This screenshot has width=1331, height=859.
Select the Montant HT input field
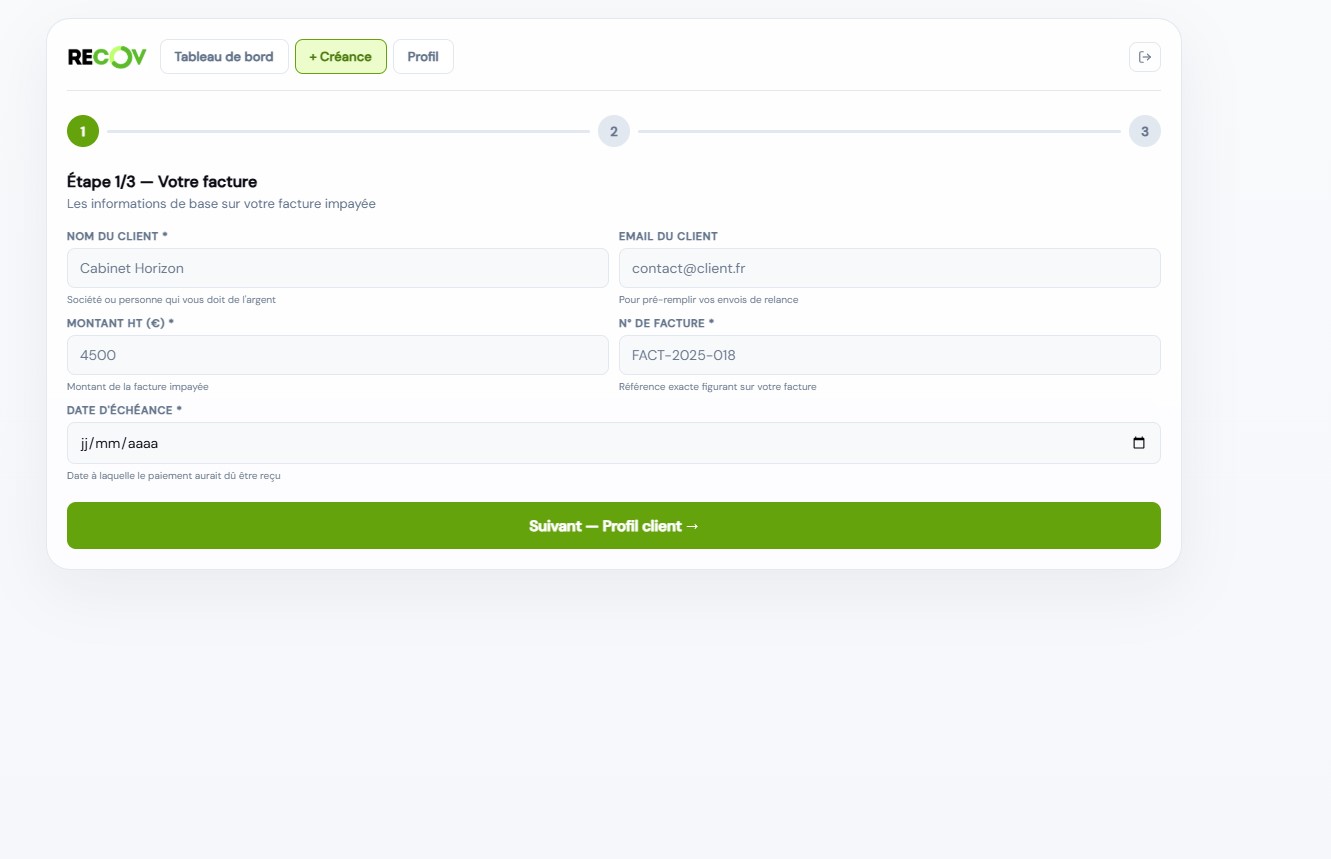coord(337,355)
